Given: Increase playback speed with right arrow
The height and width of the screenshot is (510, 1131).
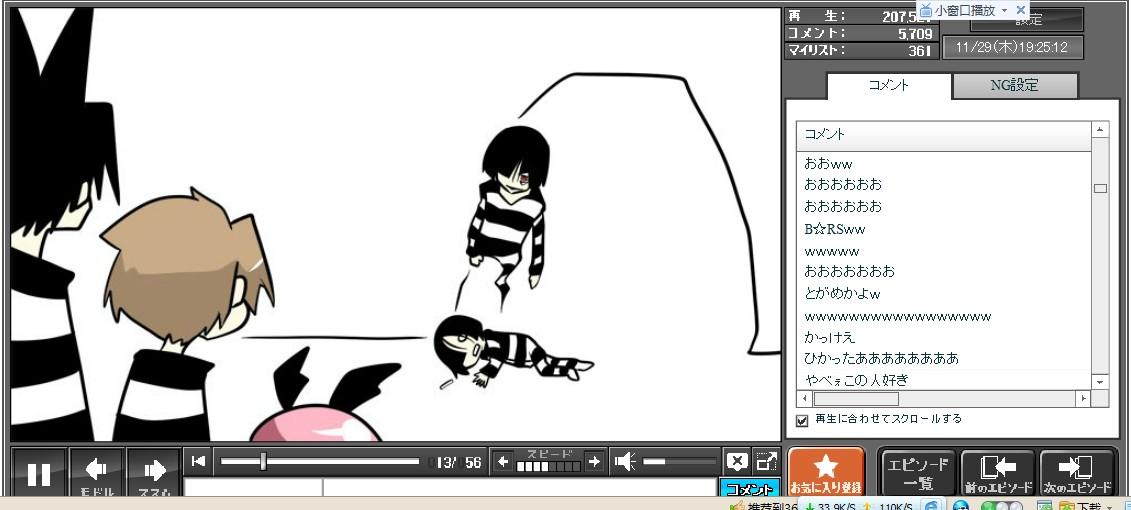Looking at the screenshot, I should 594,461.
